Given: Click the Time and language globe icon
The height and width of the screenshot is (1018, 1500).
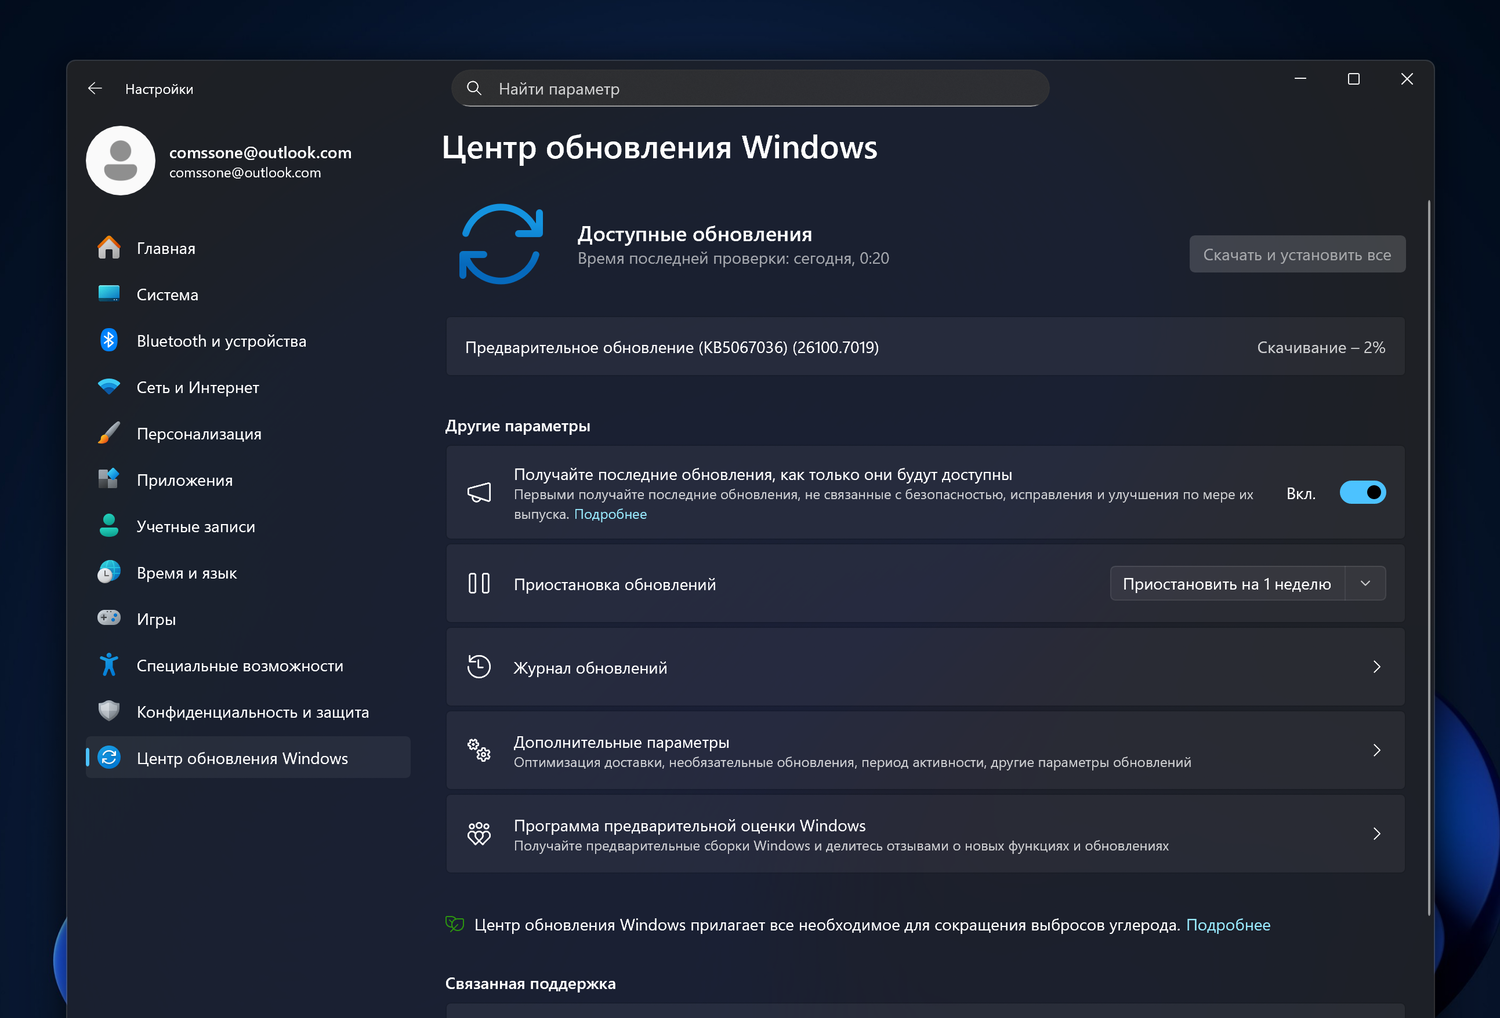Looking at the screenshot, I should coord(109,573).
